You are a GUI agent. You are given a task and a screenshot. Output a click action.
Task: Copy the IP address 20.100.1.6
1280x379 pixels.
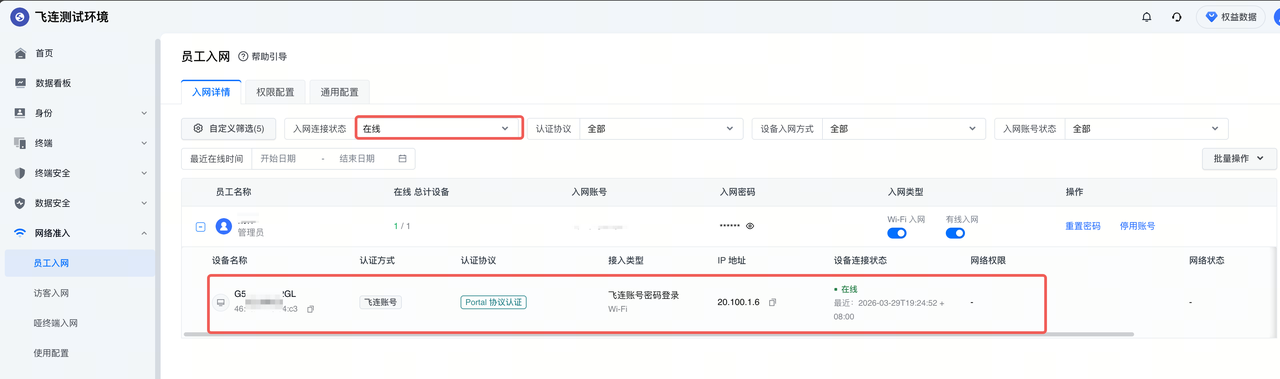pos(772,302)
